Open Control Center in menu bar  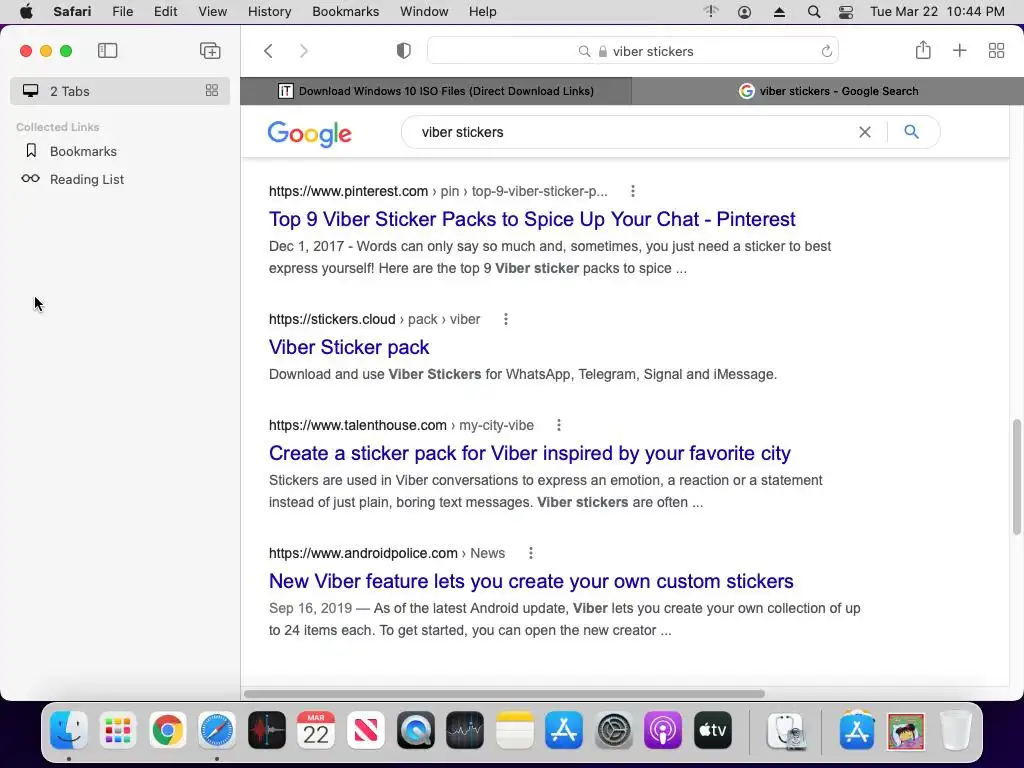click(846, 12)
